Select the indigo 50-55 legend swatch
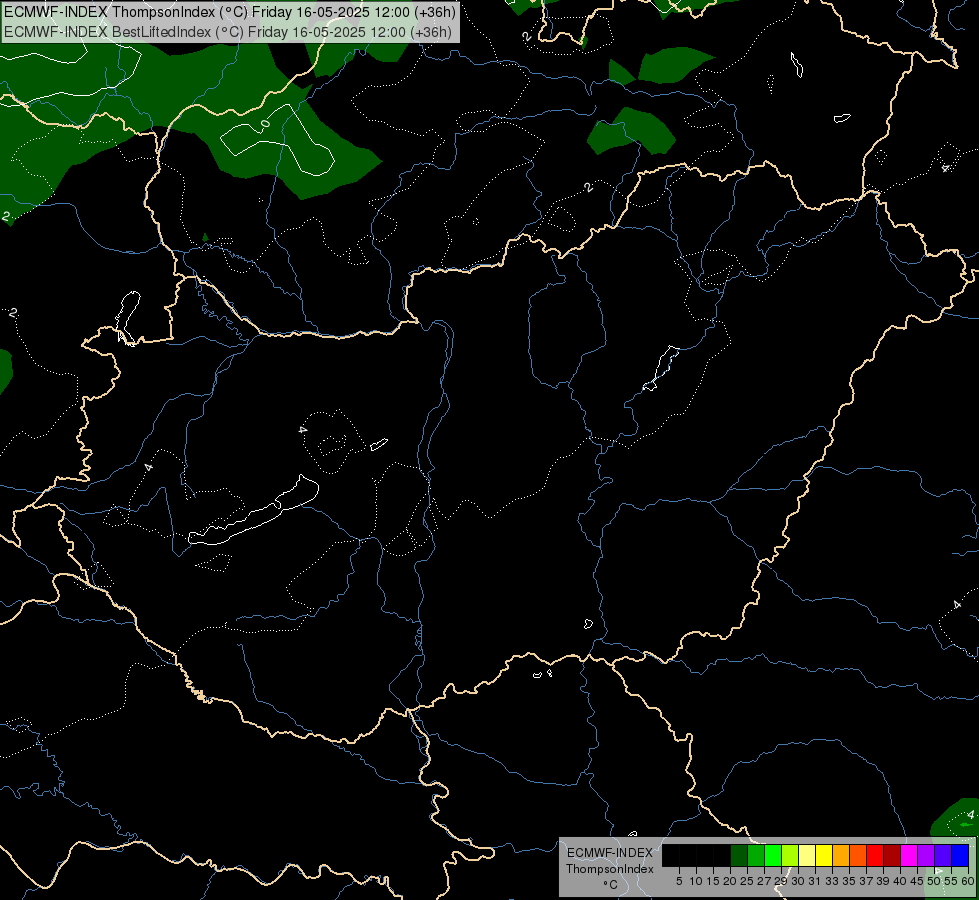 (943, 855)
